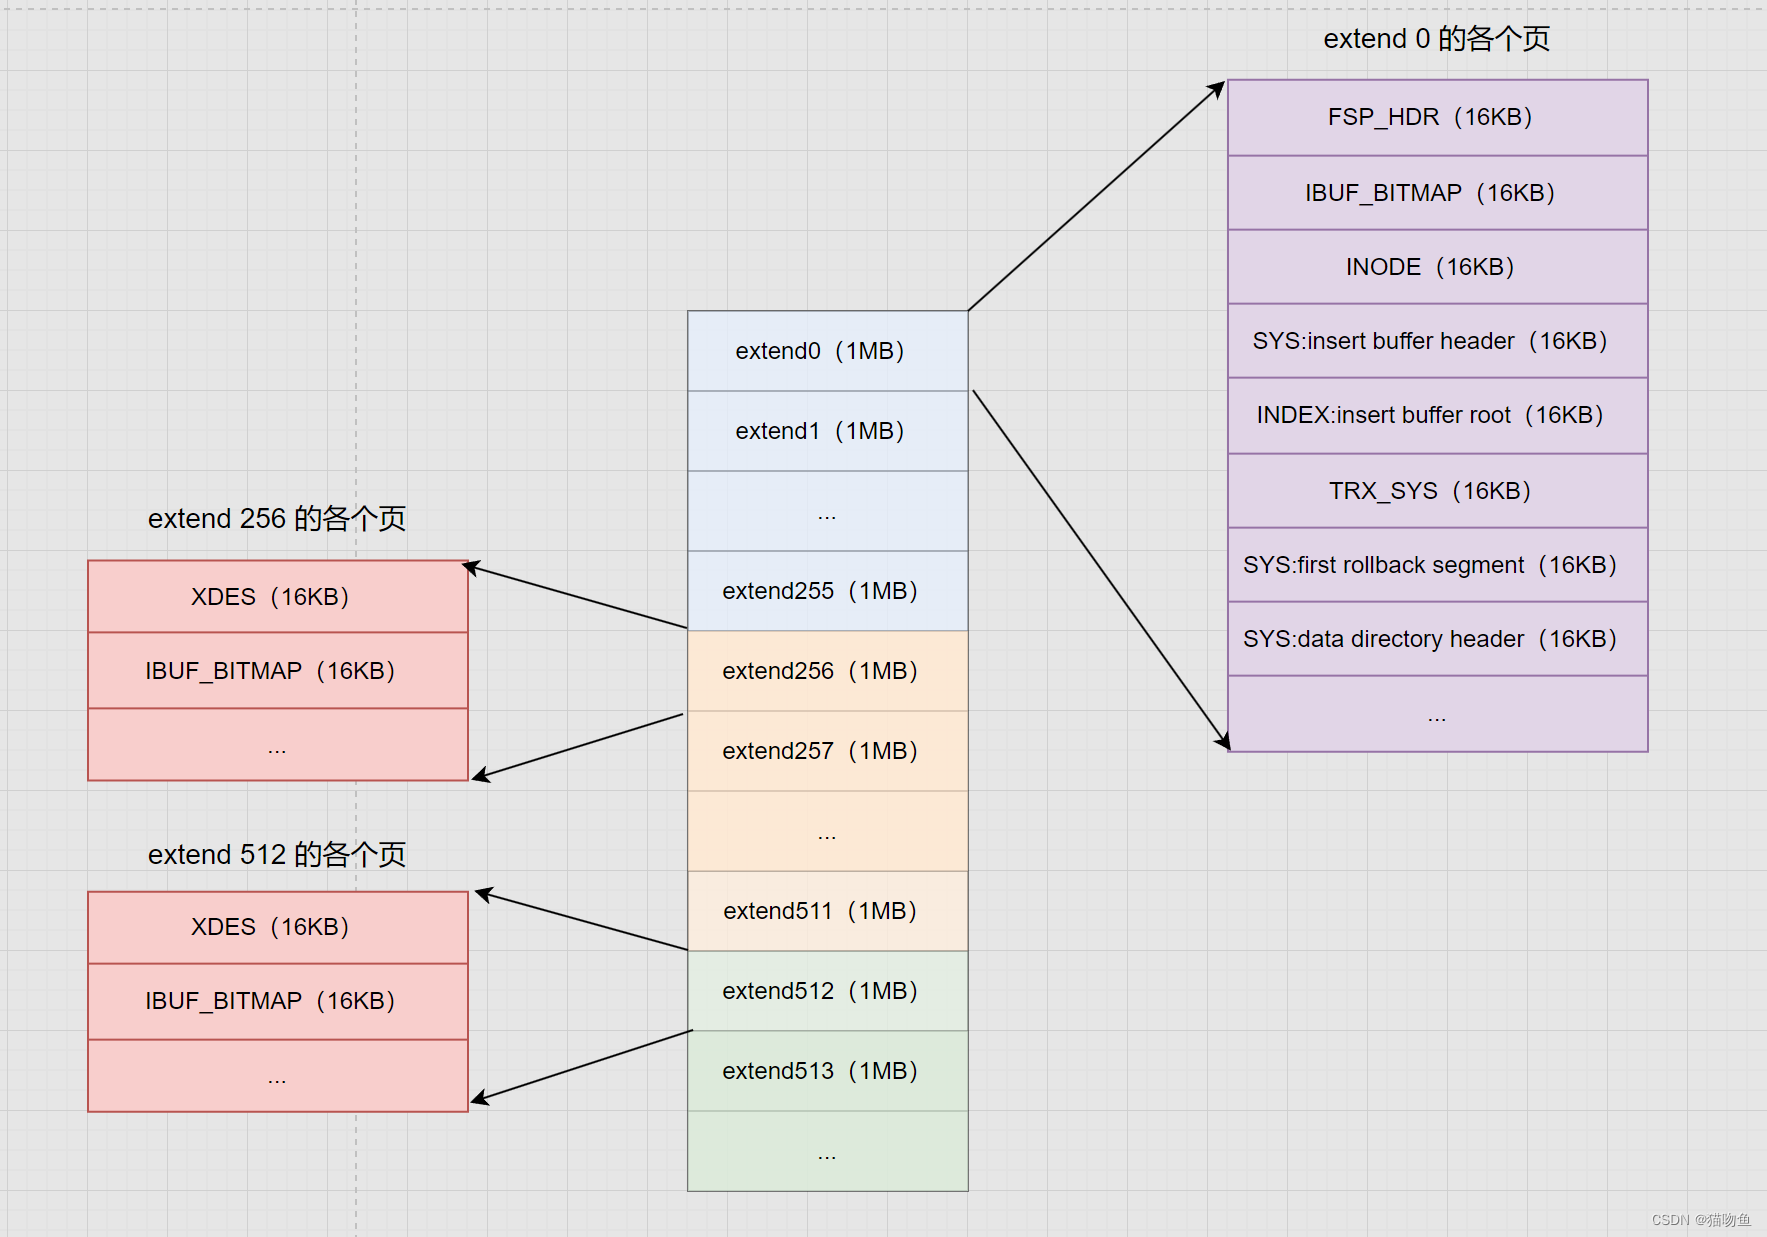This screenshot has height=1237, width=1767.
Task: Click the 'extend 0 的各个页' title
Action: point(1436,39)
